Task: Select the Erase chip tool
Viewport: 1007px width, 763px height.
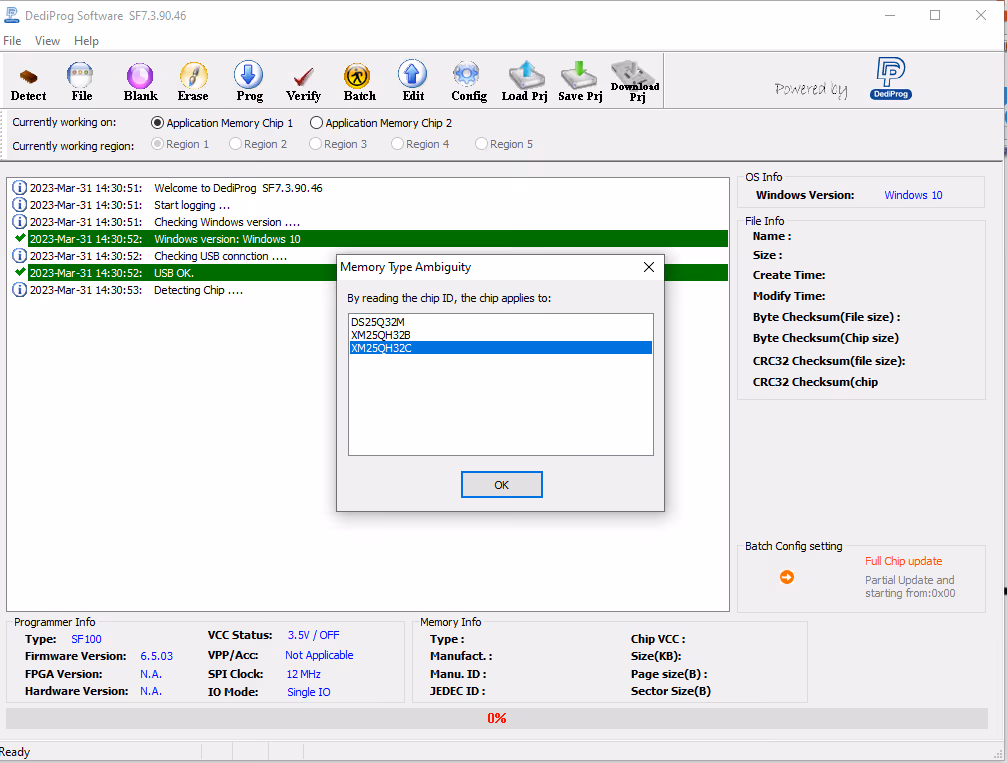Action: pos(193,83)
